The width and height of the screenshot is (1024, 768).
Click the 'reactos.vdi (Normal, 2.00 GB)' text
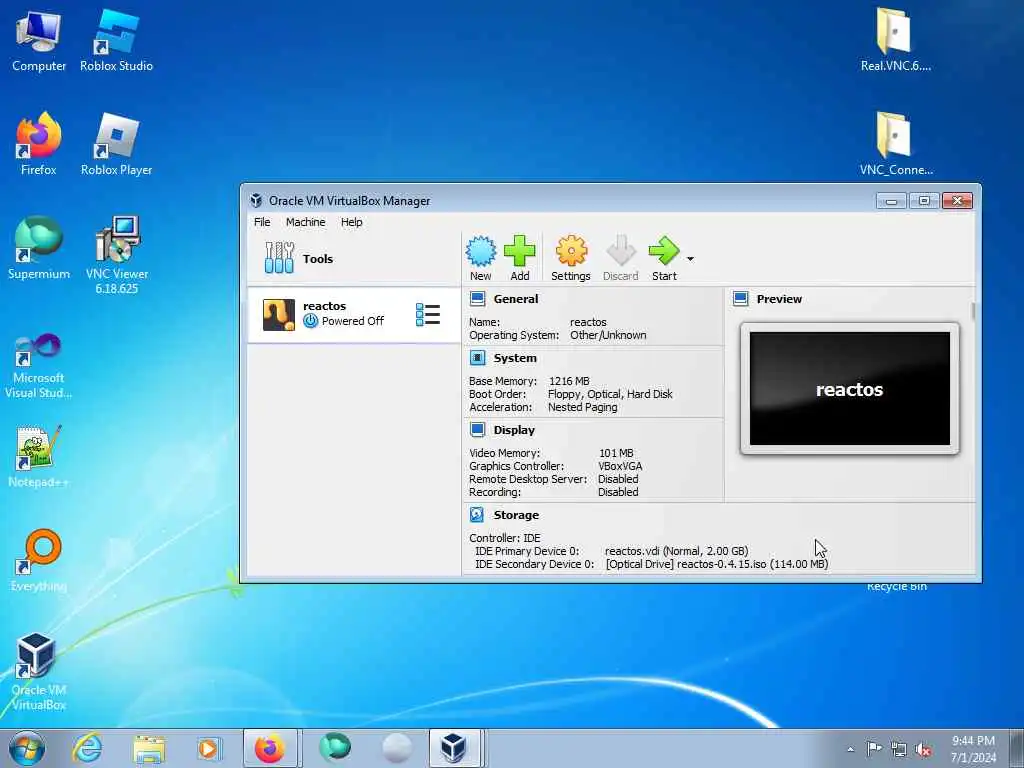coord(677,551)
